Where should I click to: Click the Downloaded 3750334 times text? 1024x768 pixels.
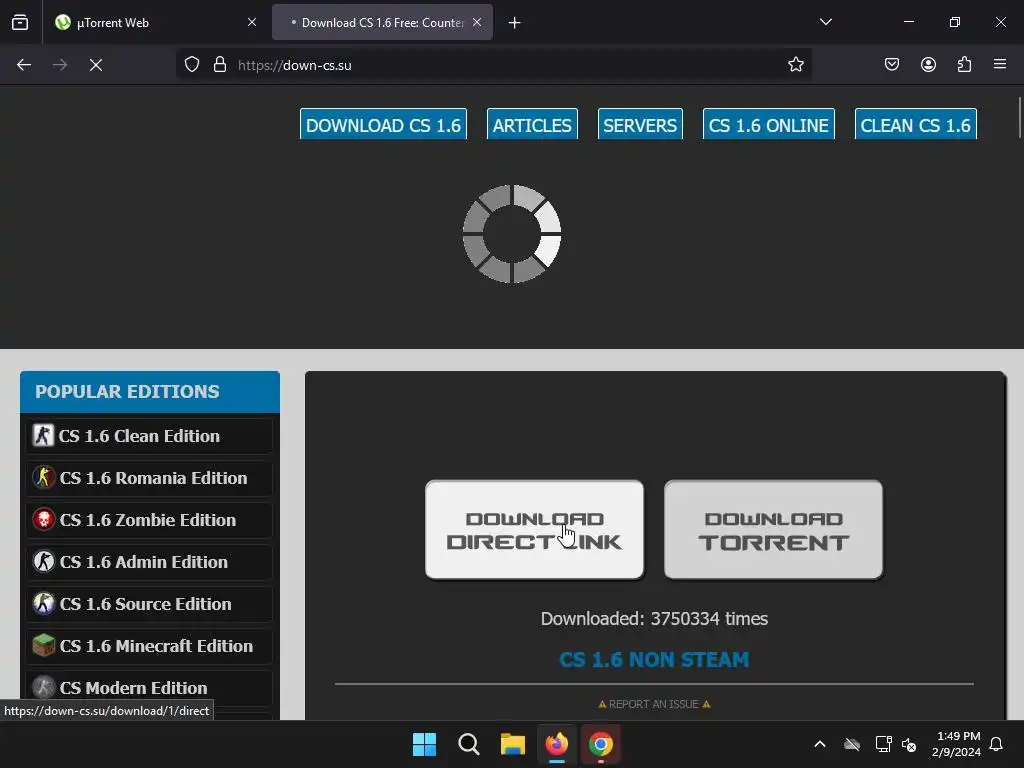click(x=654, y=618)
